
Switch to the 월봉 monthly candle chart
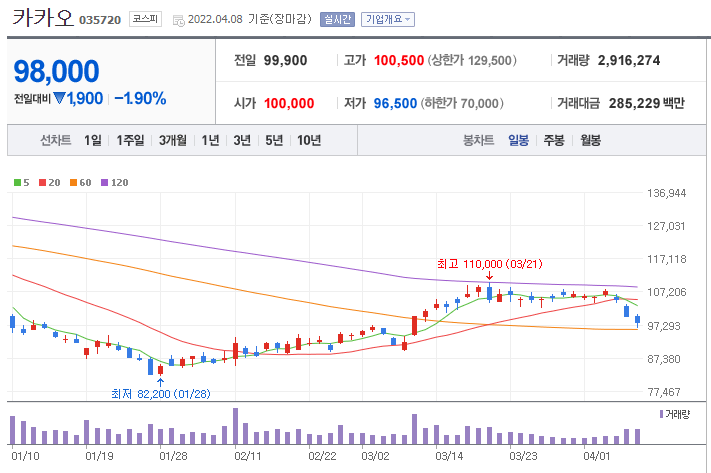coord(590,141)
